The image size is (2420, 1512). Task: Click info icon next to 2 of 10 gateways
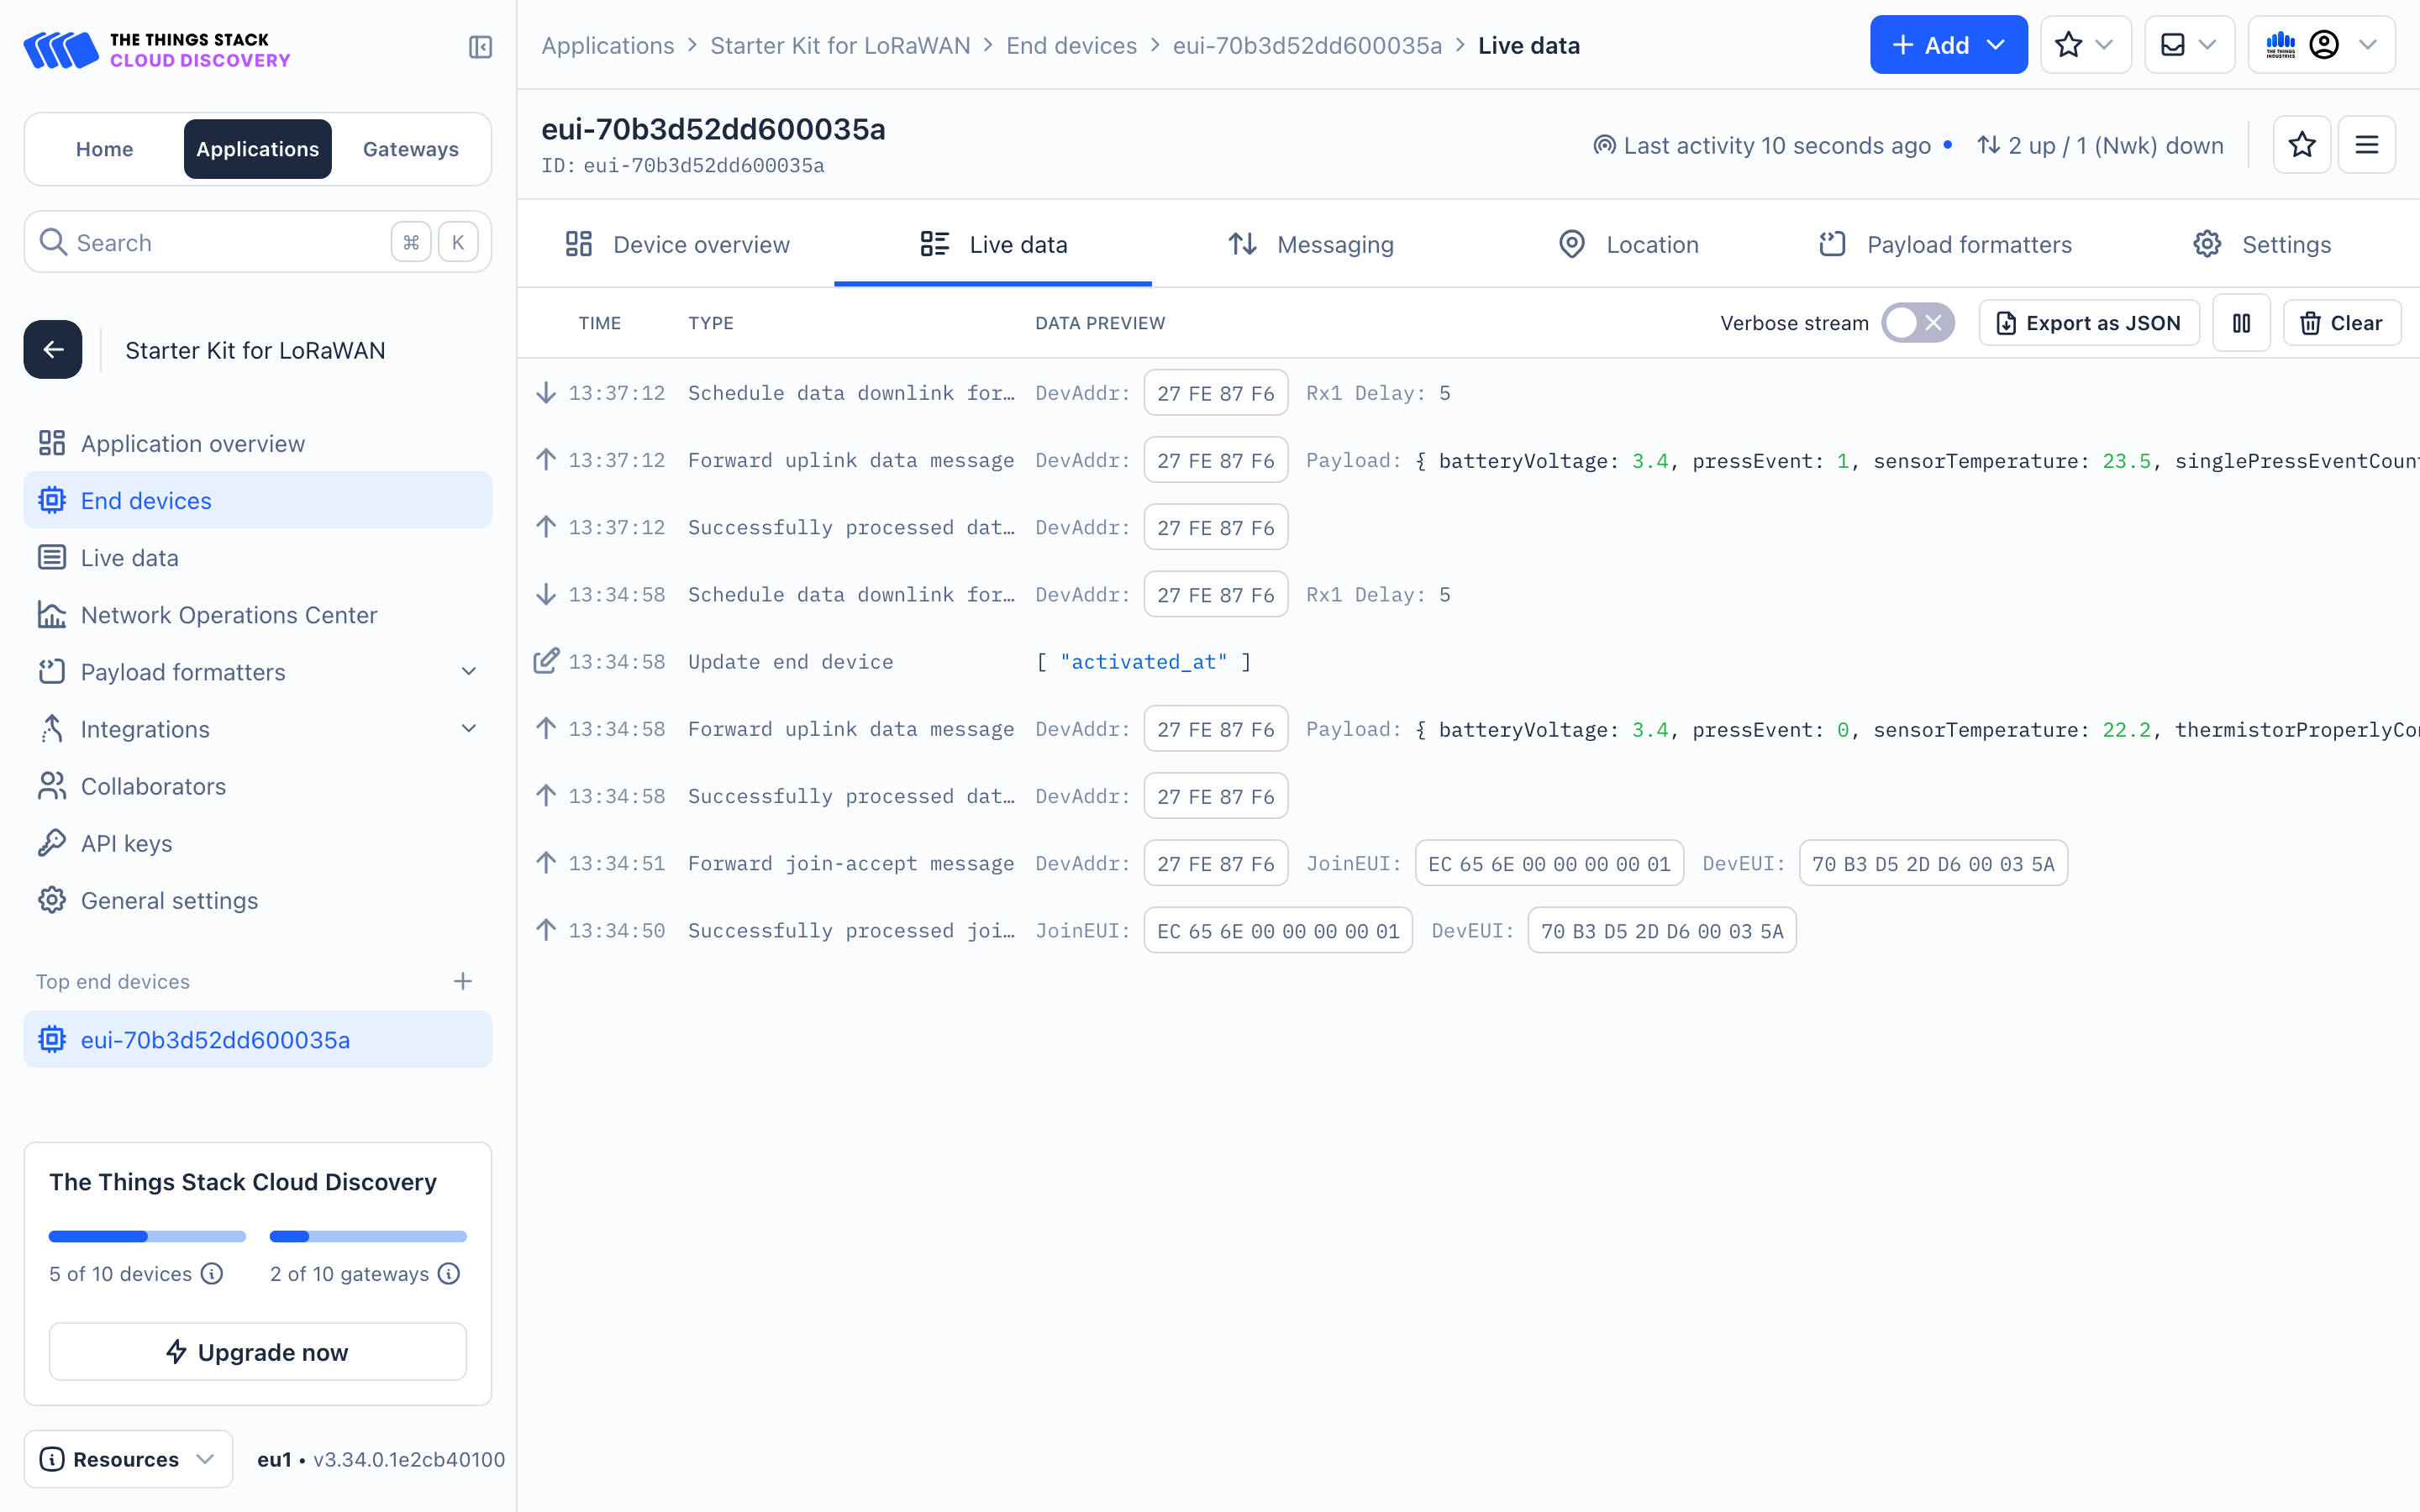pyautogui.click(x=449, y=1273)
